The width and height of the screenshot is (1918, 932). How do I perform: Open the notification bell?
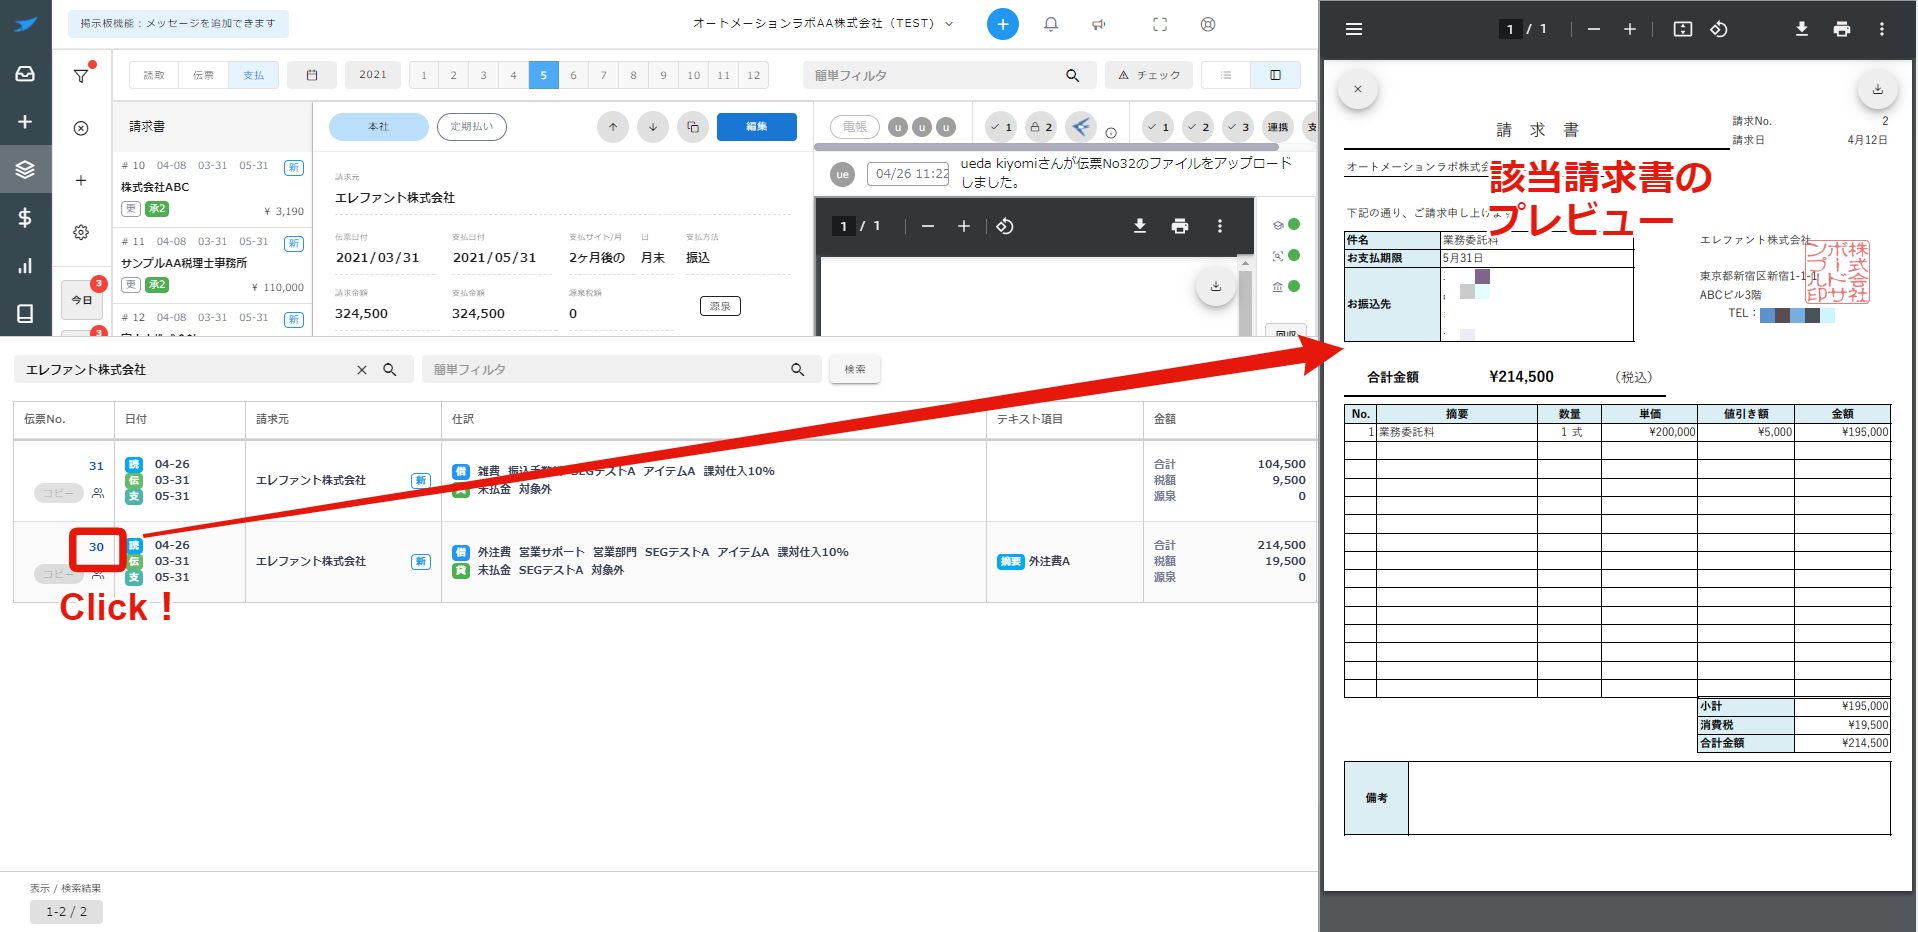coord(1051,24)
